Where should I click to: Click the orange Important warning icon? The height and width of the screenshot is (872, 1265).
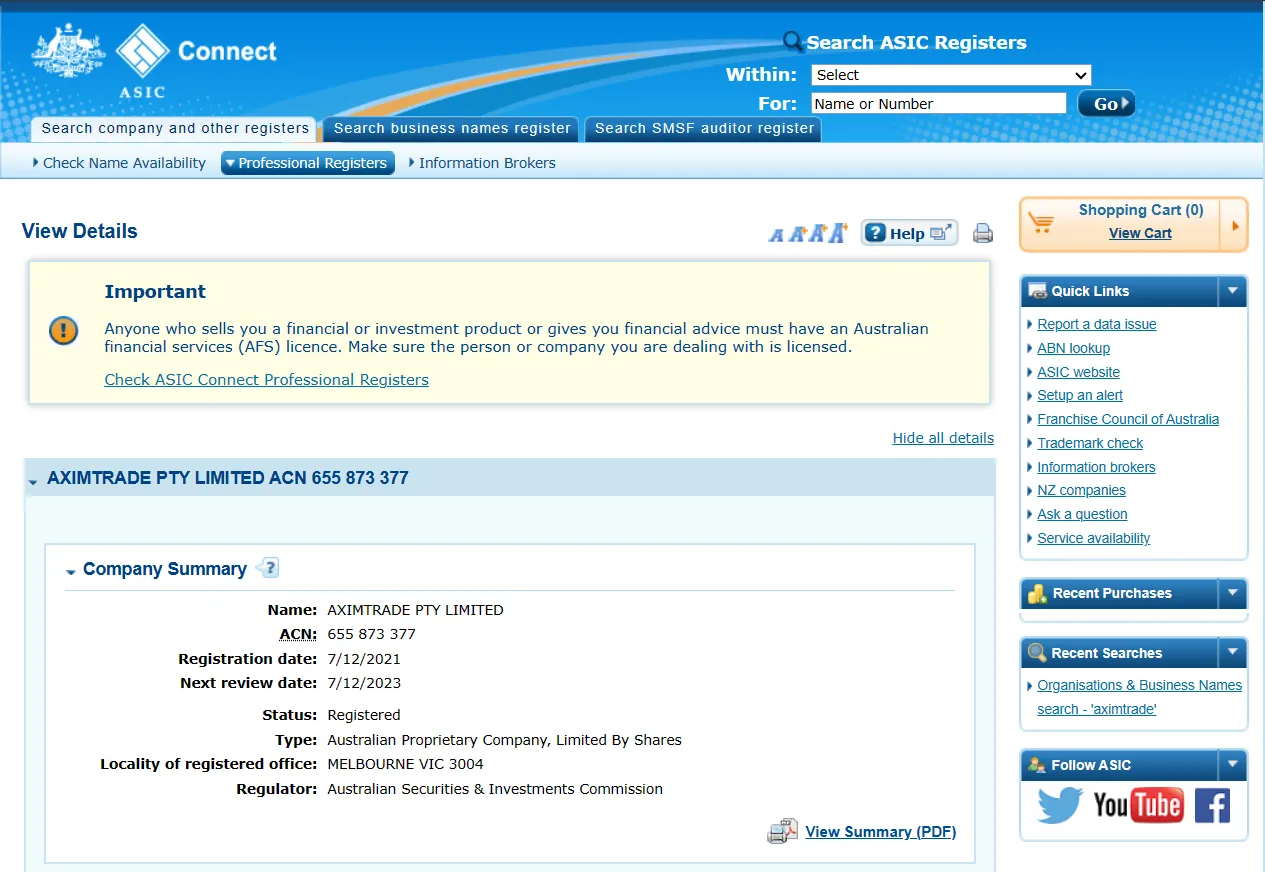pyautogui.click(x=63, y=330)
